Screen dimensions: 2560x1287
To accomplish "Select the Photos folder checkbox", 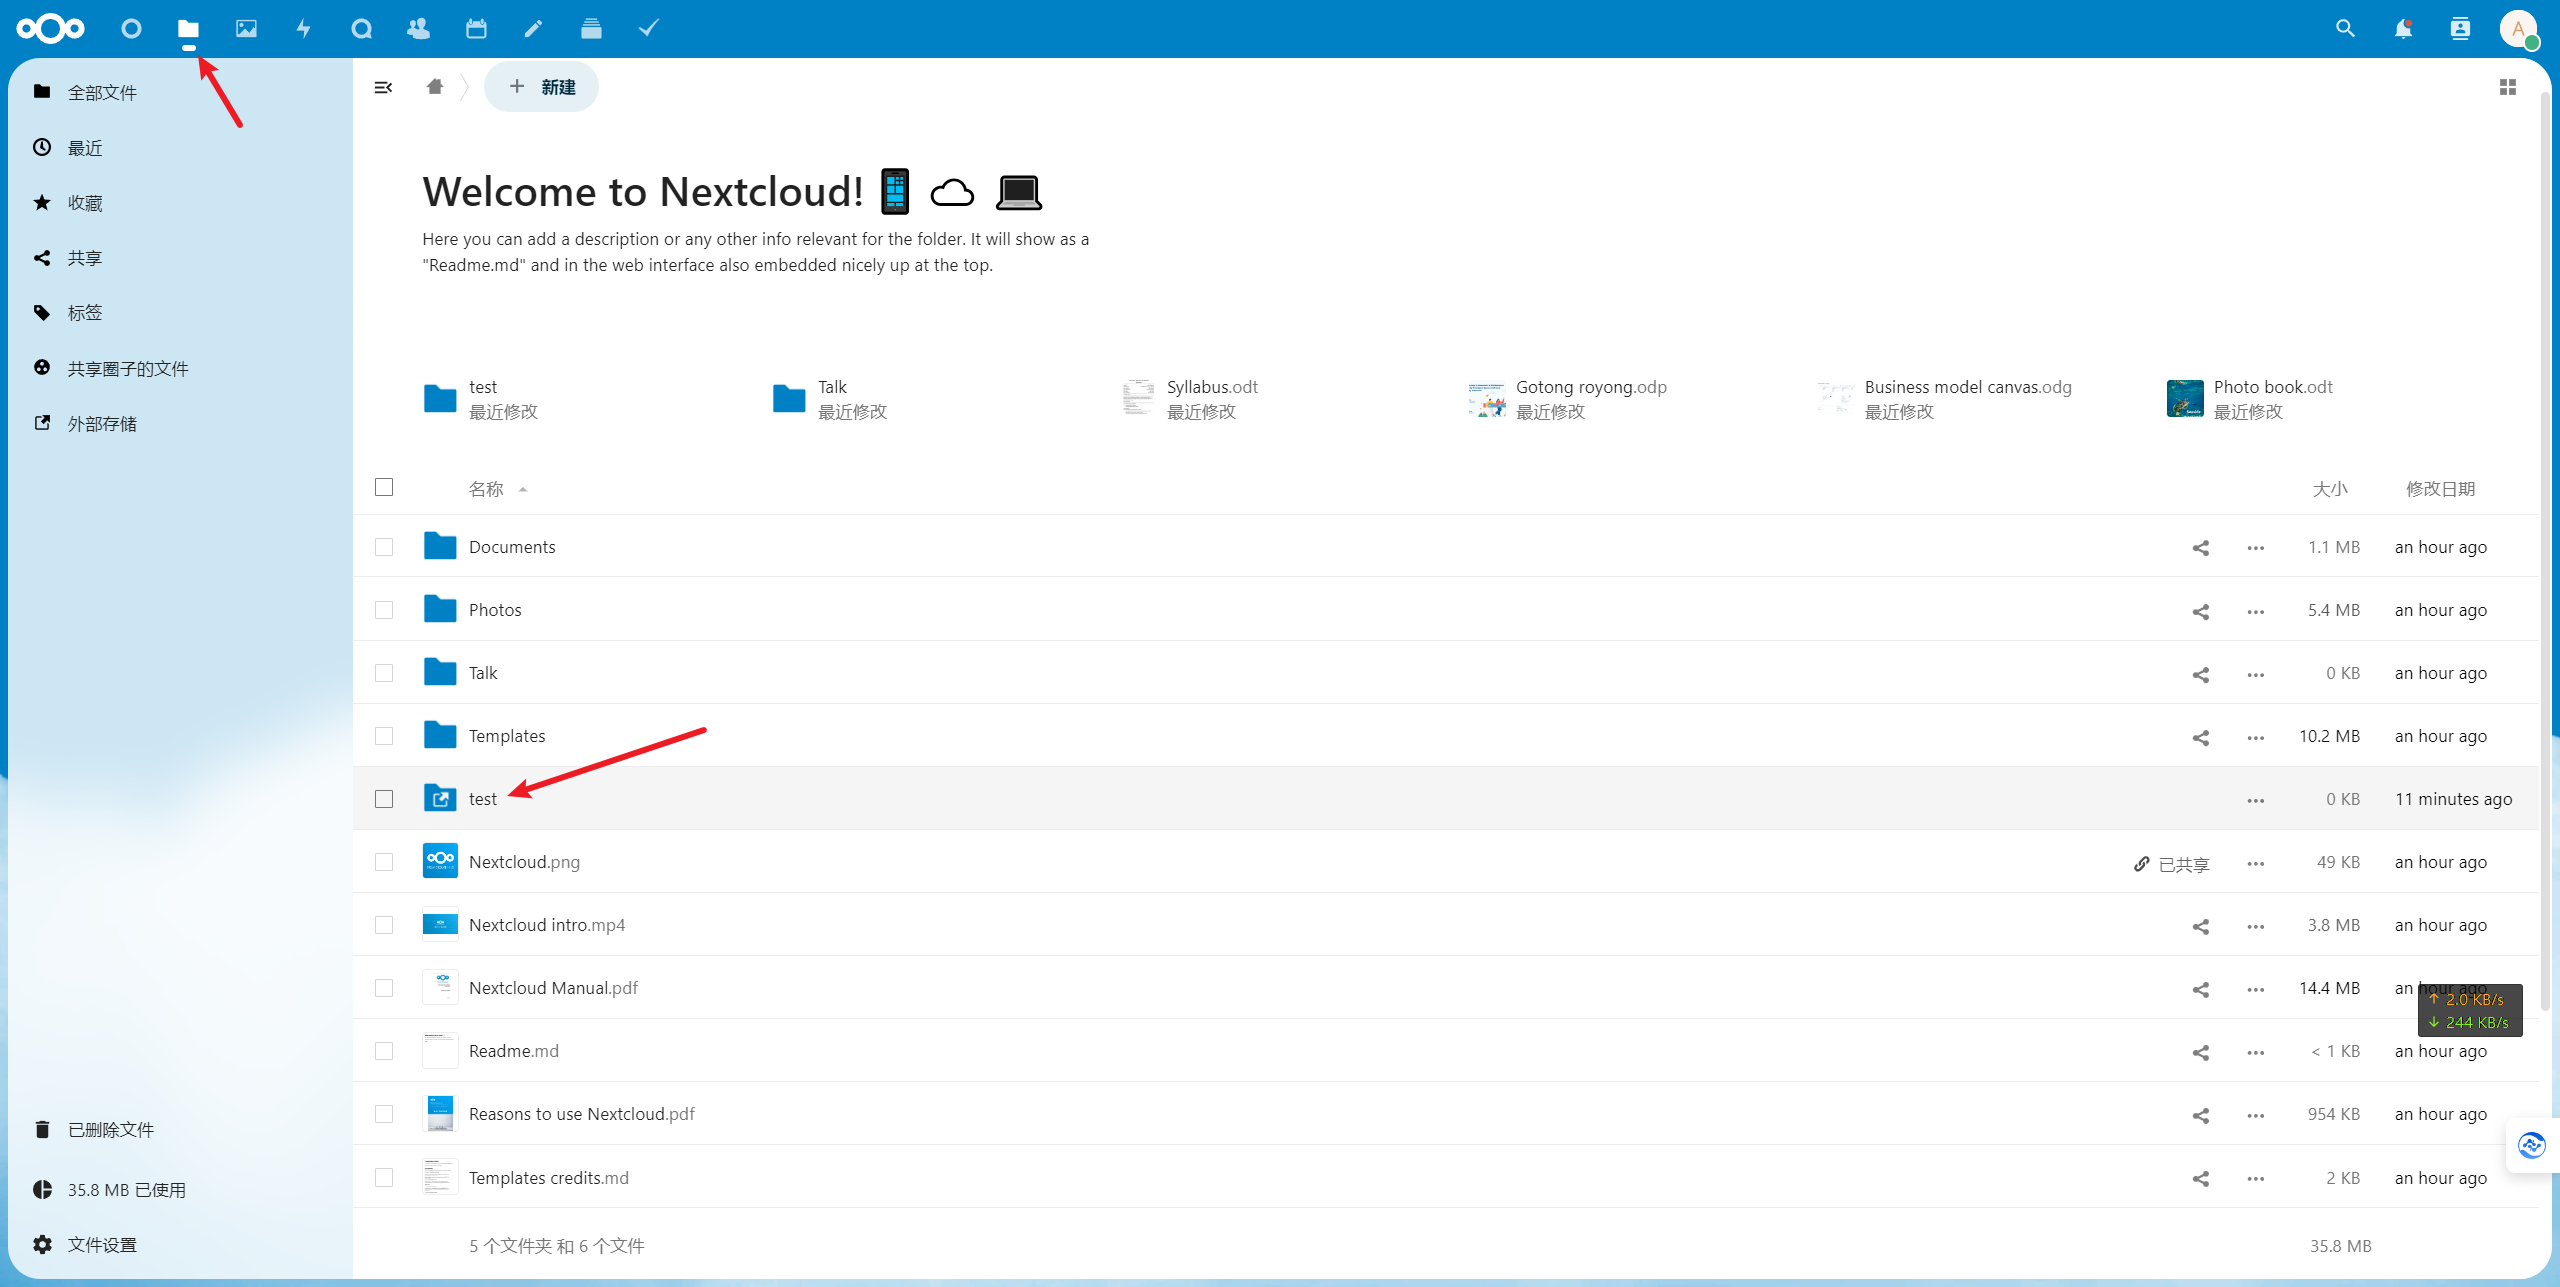I will (384, 610).
